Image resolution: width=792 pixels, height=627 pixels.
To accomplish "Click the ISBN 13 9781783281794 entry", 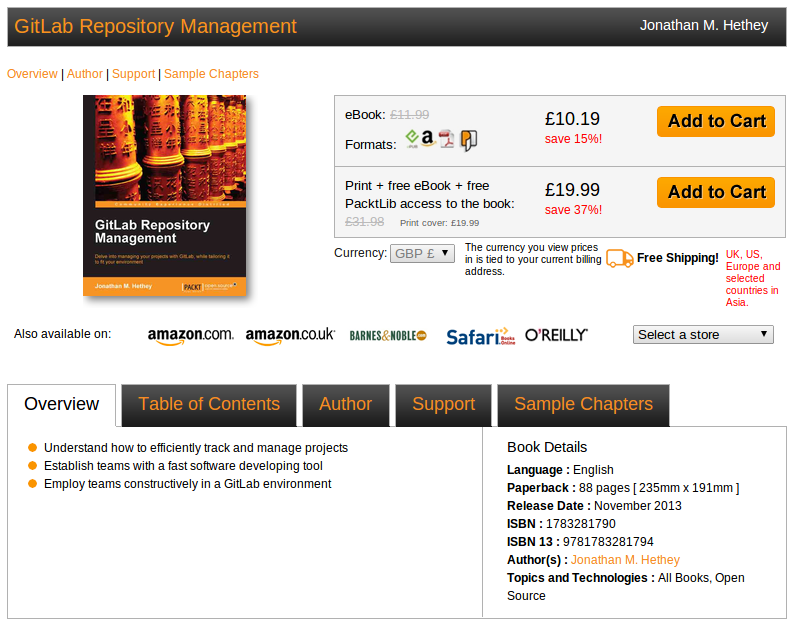I will pos(580,542).
